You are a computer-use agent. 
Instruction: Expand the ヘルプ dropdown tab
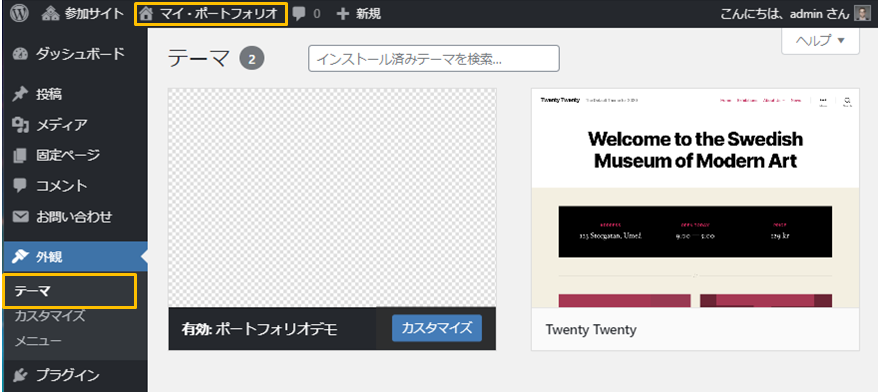[820, 40]
